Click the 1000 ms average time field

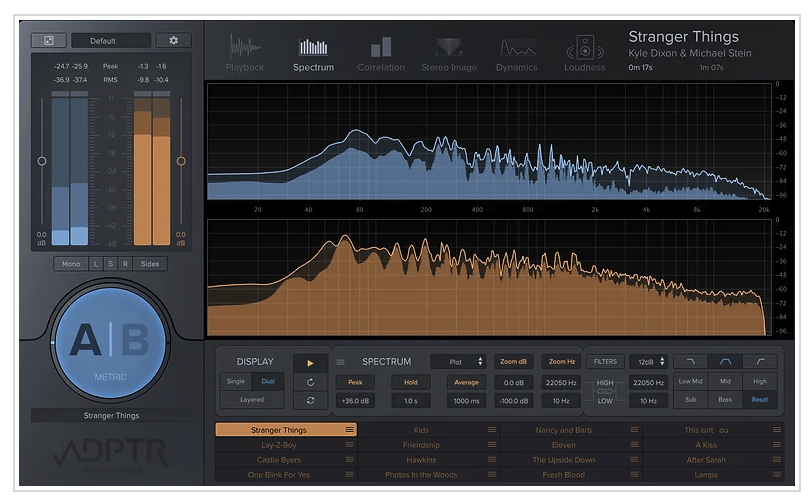coord(466,401)
